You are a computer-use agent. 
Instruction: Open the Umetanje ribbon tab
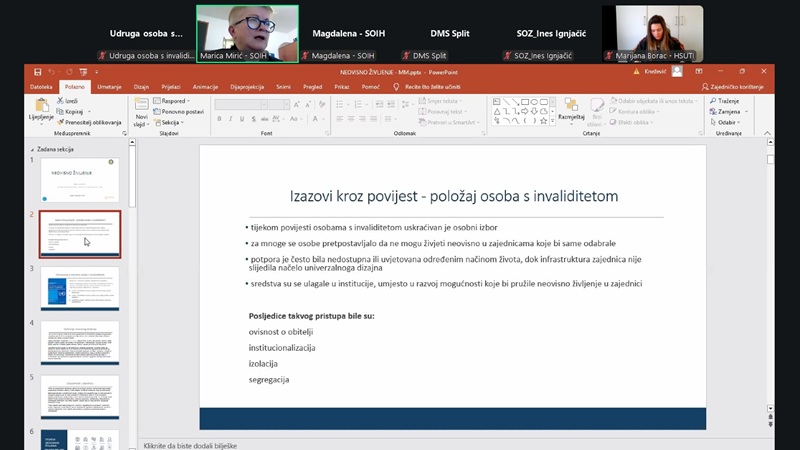[x=109, y=87]
